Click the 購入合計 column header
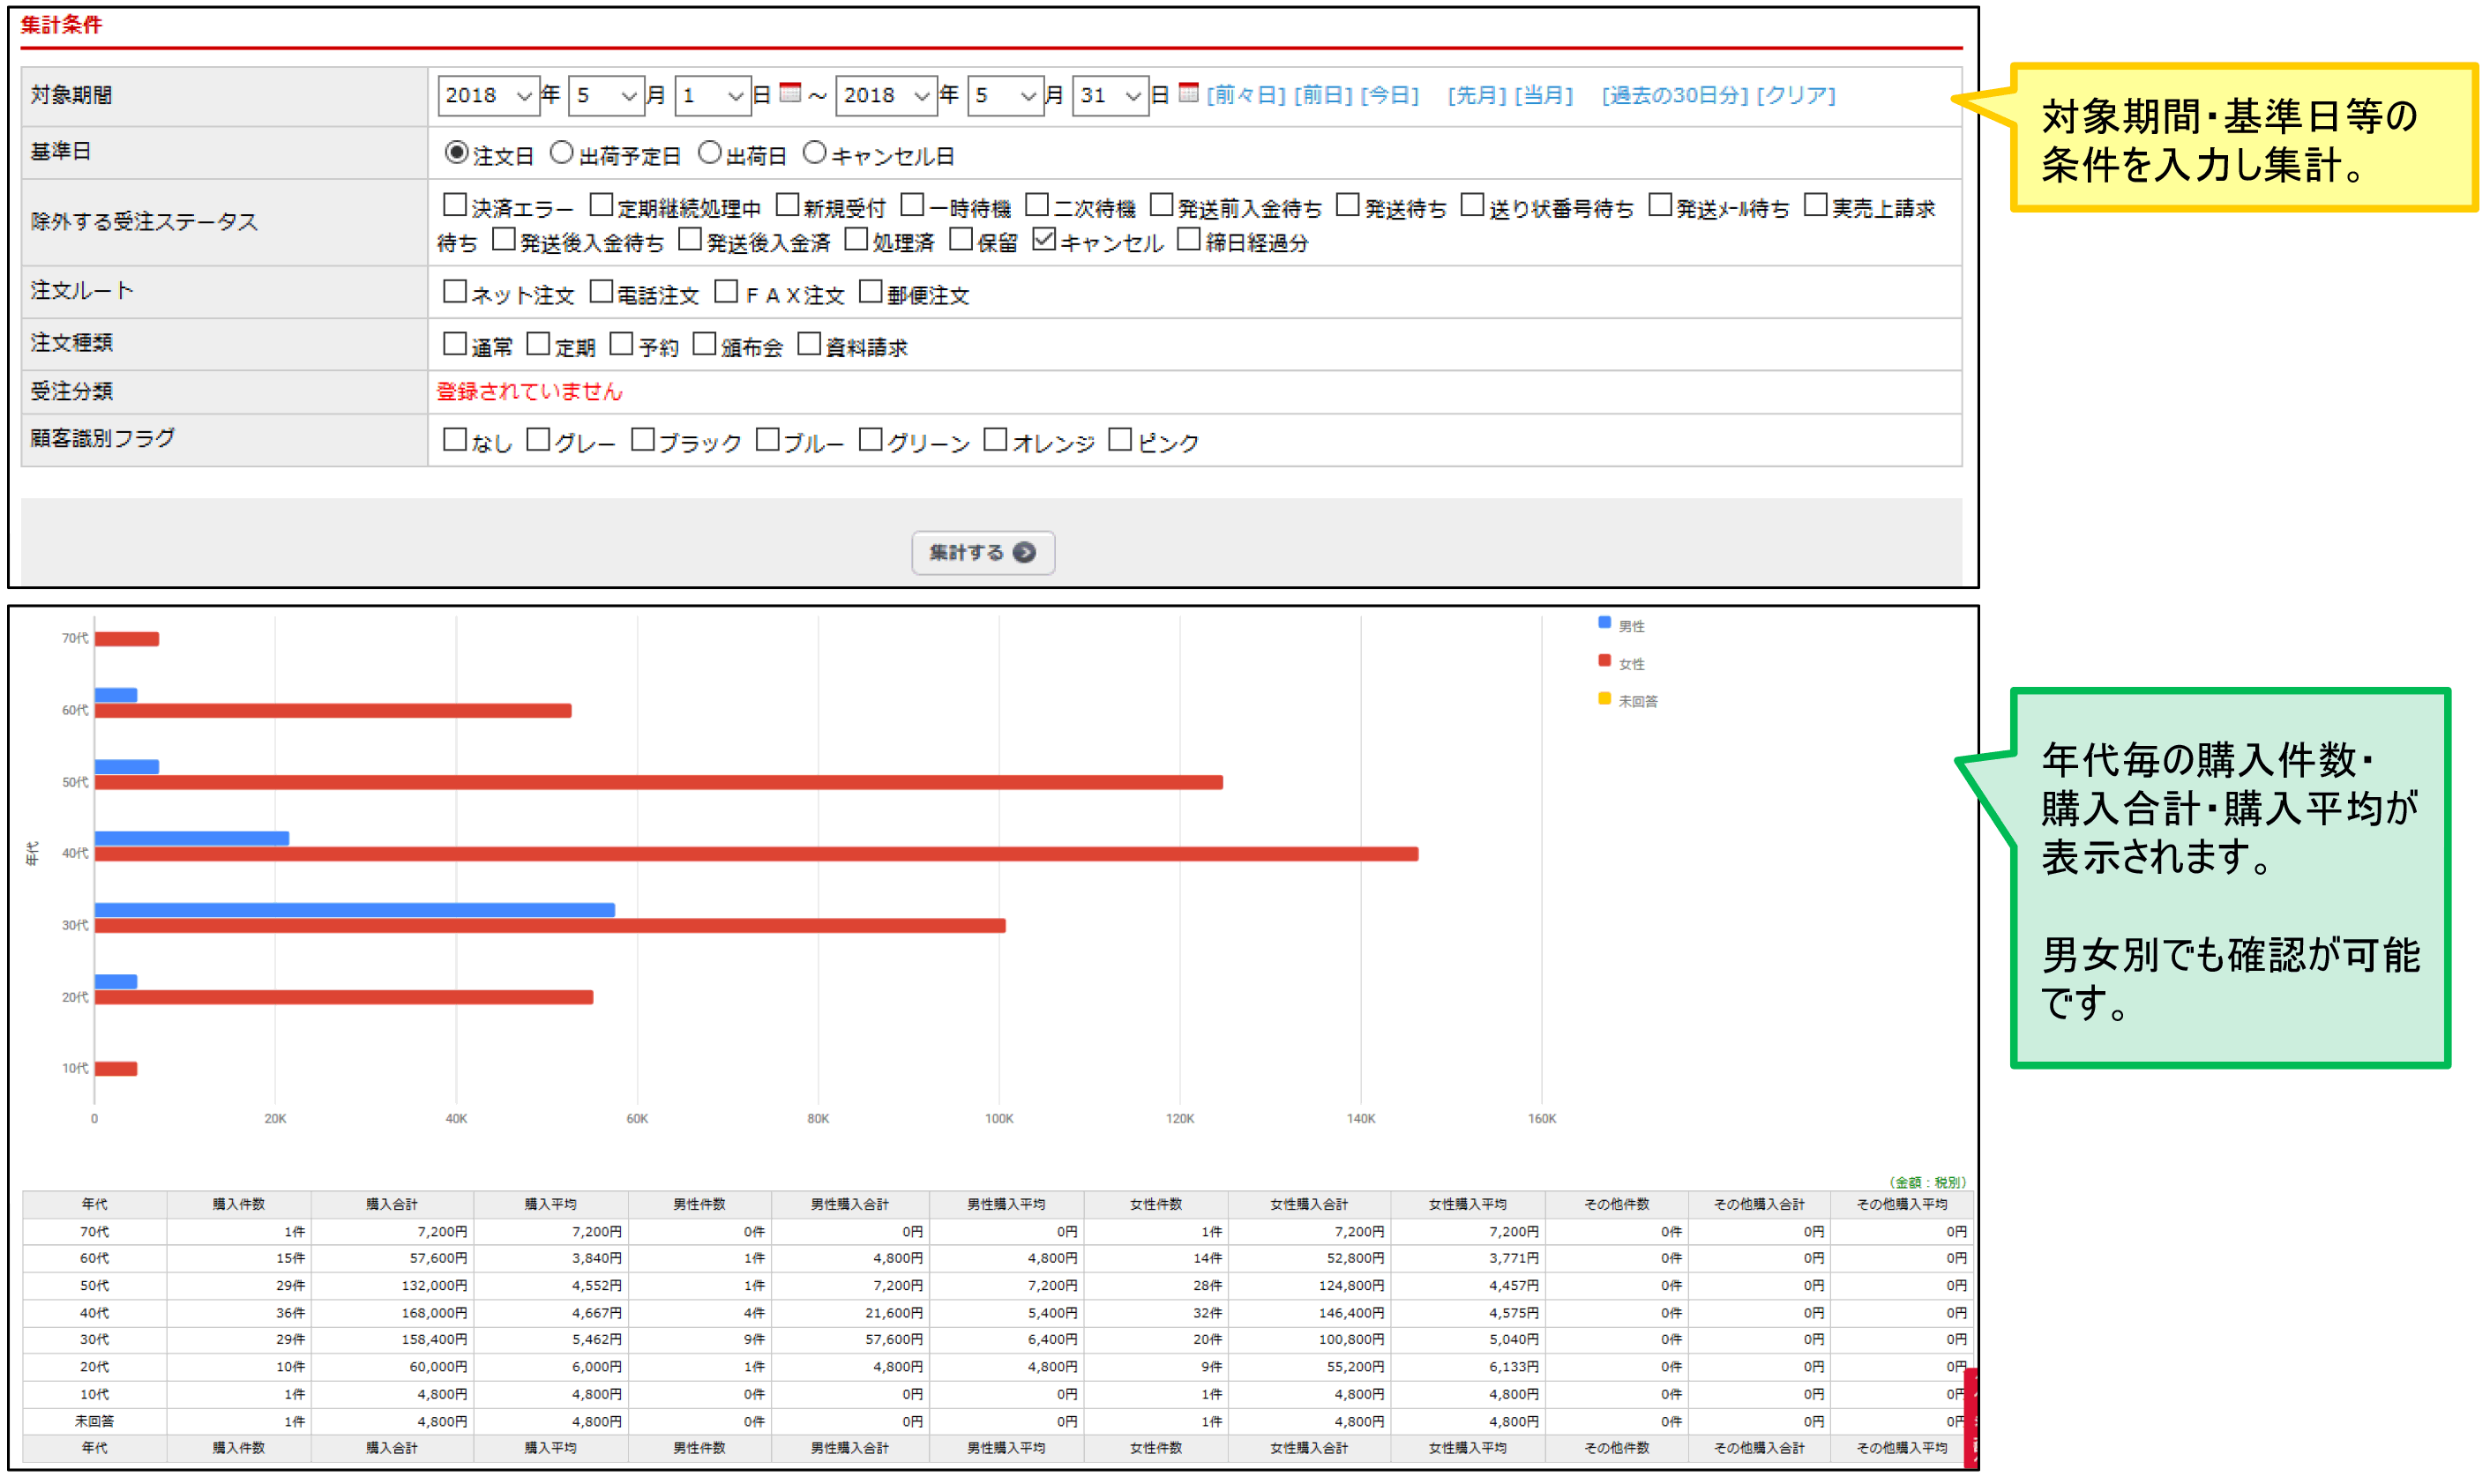The height and width of the screenshot is (1484, 2490). click(392, 1205)
